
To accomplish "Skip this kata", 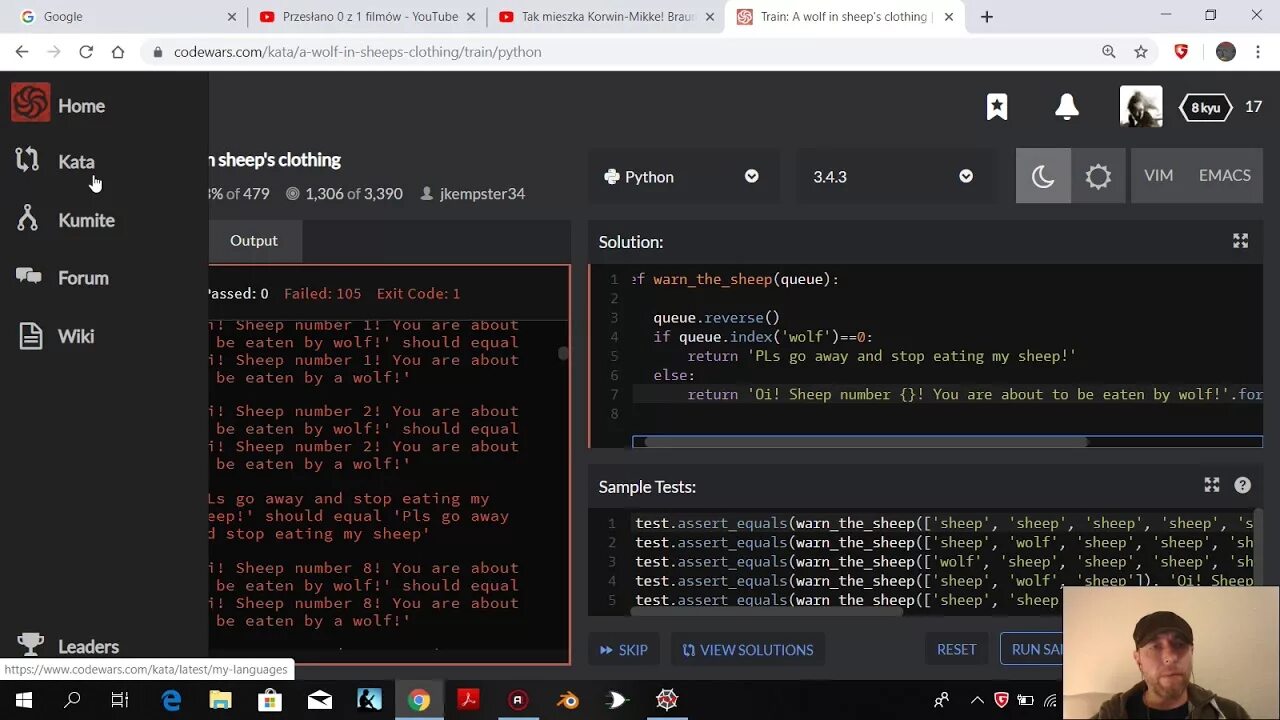I will click(624, 649).
